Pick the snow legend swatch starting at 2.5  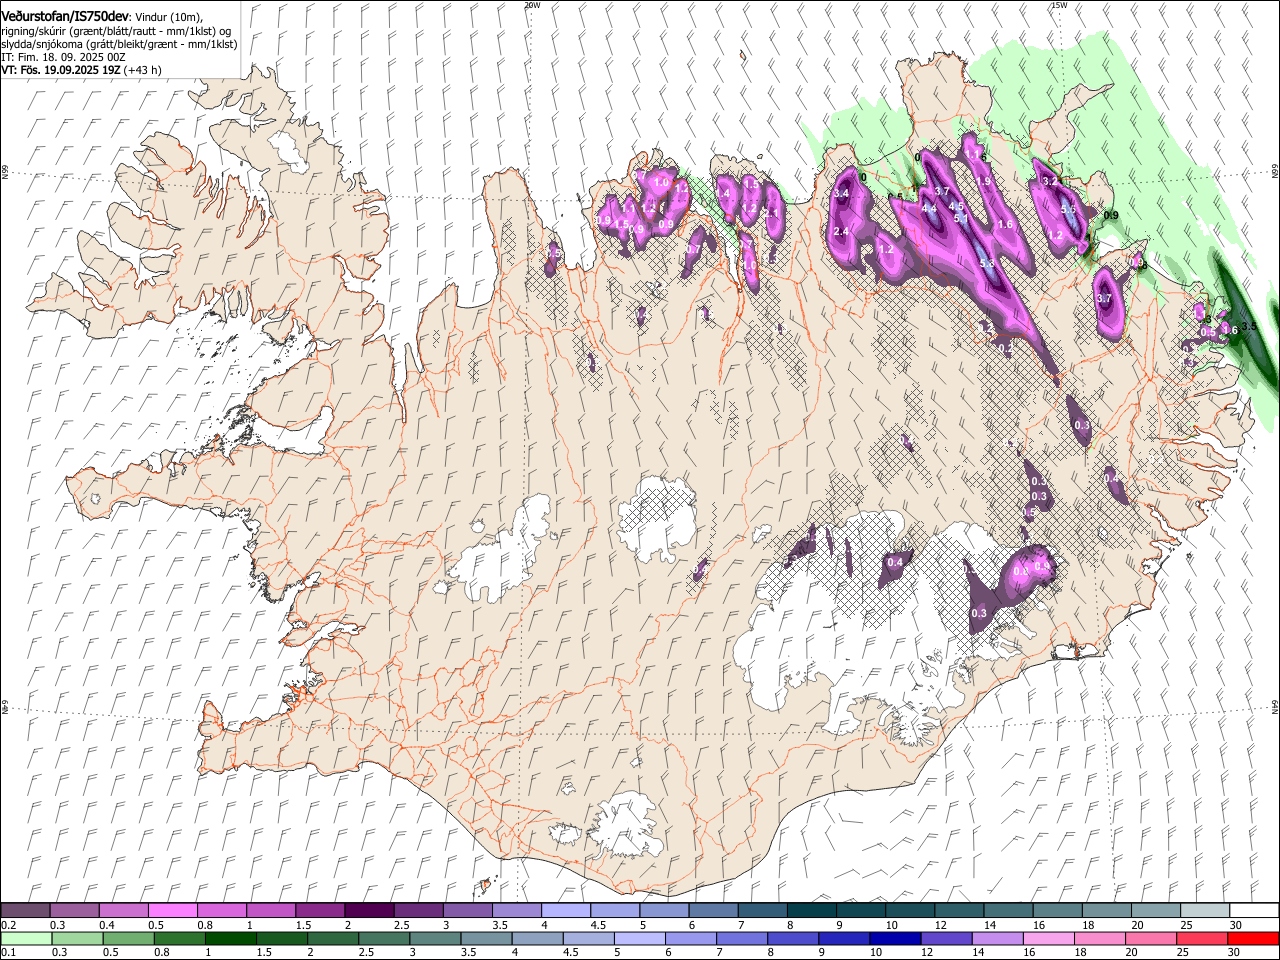point(419,911)
